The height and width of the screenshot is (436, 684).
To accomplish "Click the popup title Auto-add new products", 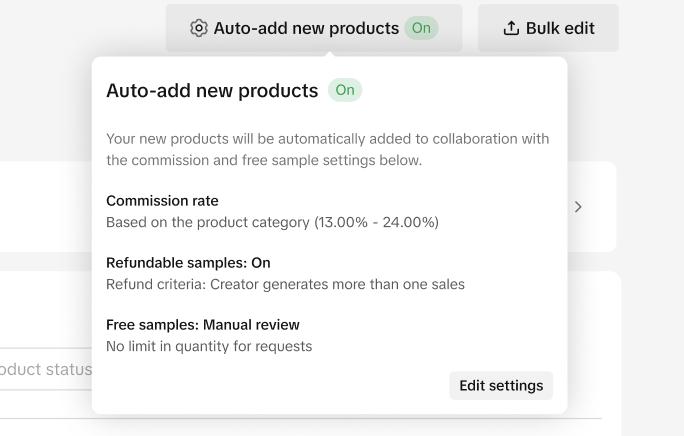I will (212, 91).
